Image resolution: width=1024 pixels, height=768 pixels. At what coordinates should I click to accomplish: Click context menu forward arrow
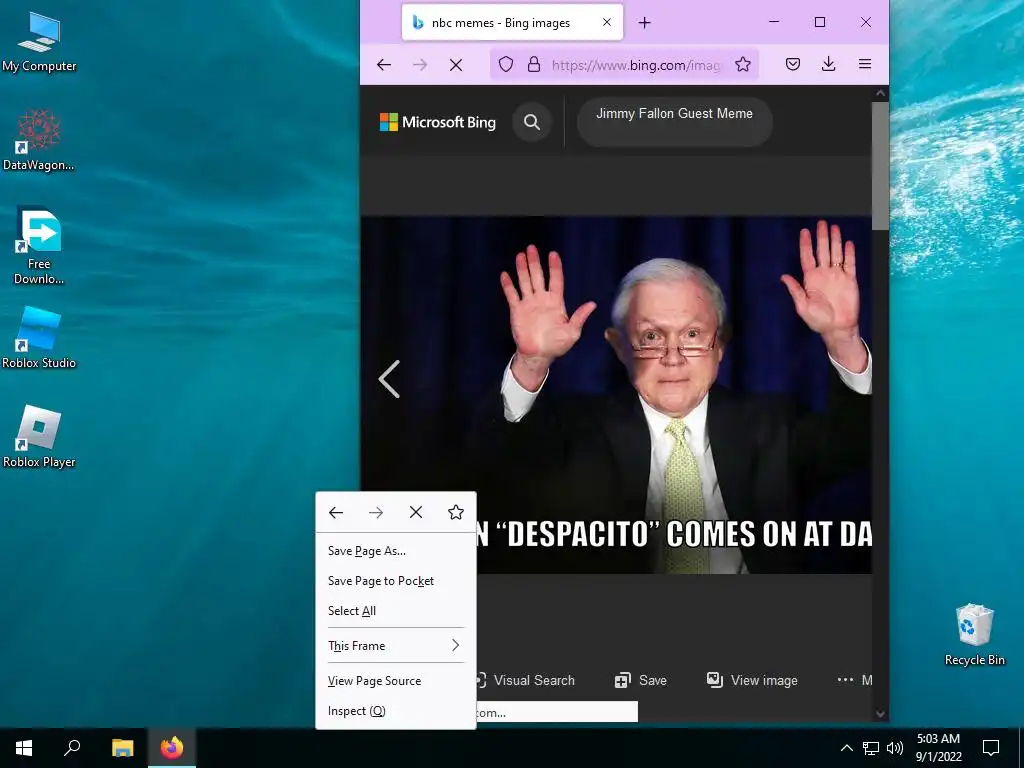tap(376, 513)
